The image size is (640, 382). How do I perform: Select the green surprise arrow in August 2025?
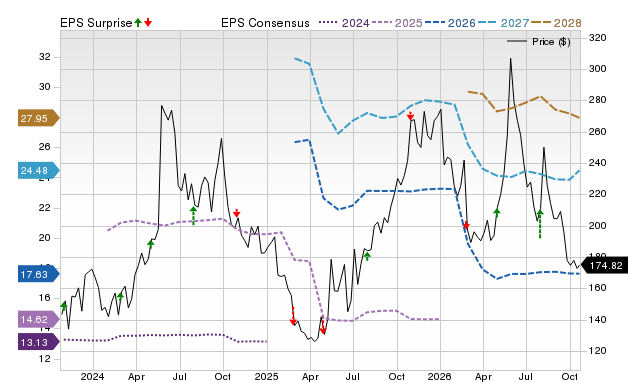(367, 256)
